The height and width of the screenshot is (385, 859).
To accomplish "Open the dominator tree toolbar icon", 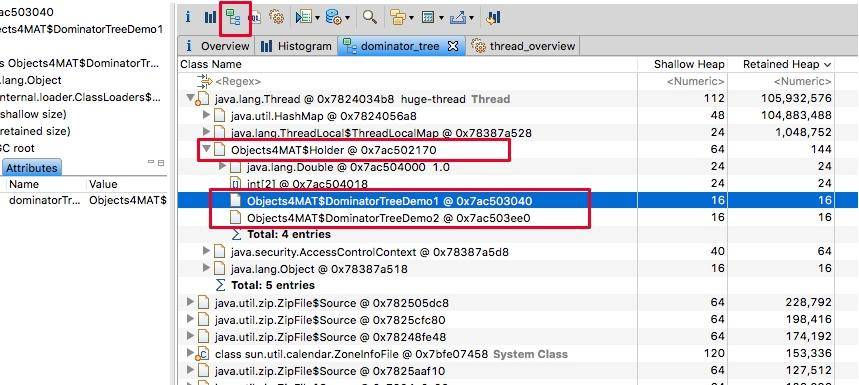I will tap(233, 18).
